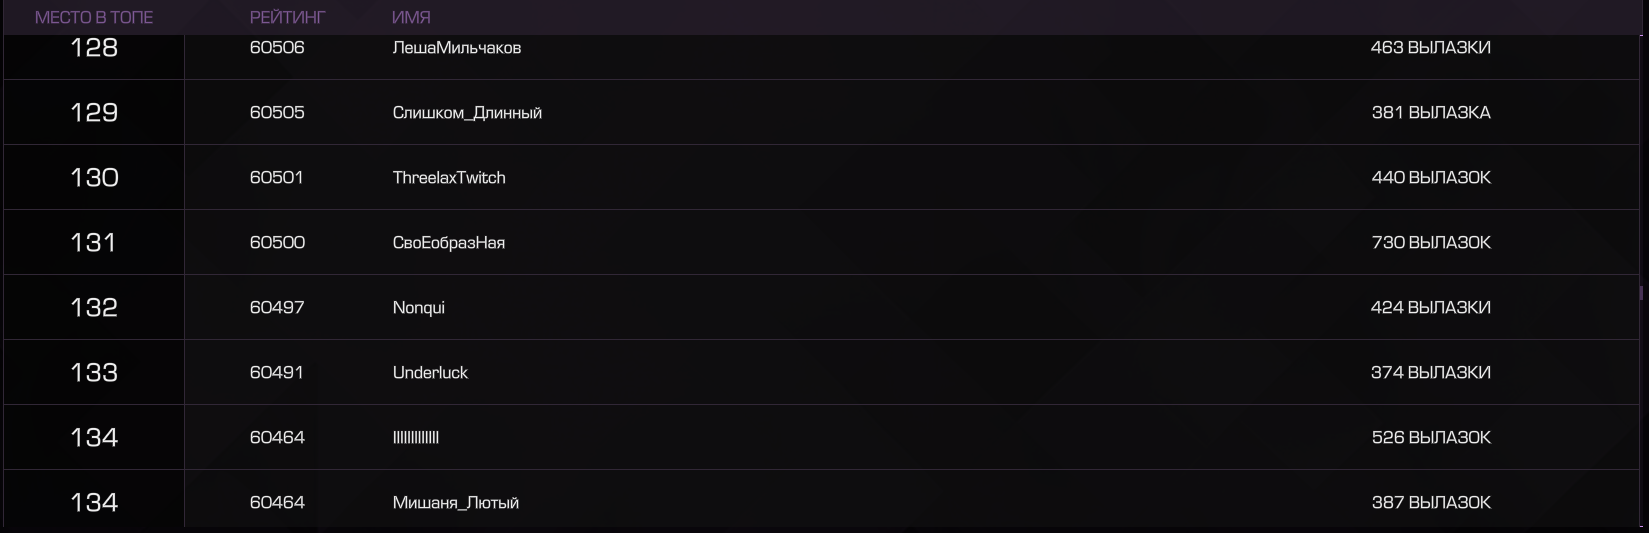Image resolution: width=1649 pixels, height=533 pixels.
Task: Click the purple scrollbar thumb at right edge
Action: click(1641, 293)
